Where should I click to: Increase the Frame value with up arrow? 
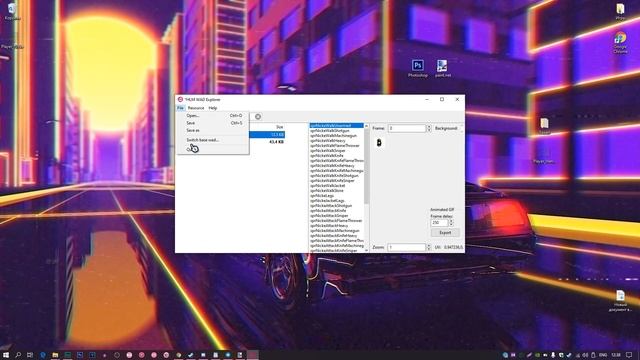tap(429, 127)
